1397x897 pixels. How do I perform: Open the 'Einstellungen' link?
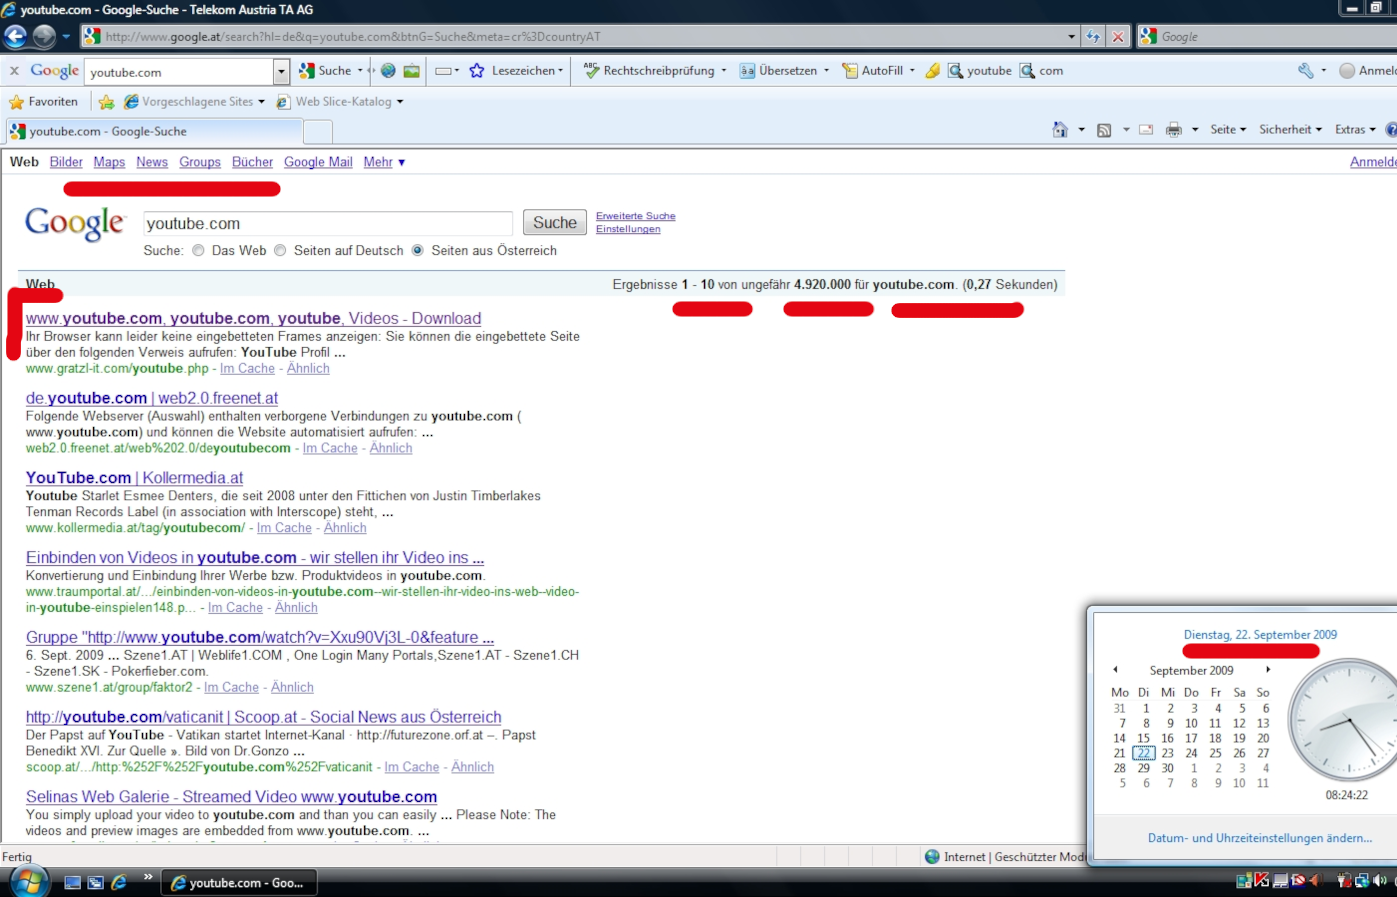click(628, 229)
